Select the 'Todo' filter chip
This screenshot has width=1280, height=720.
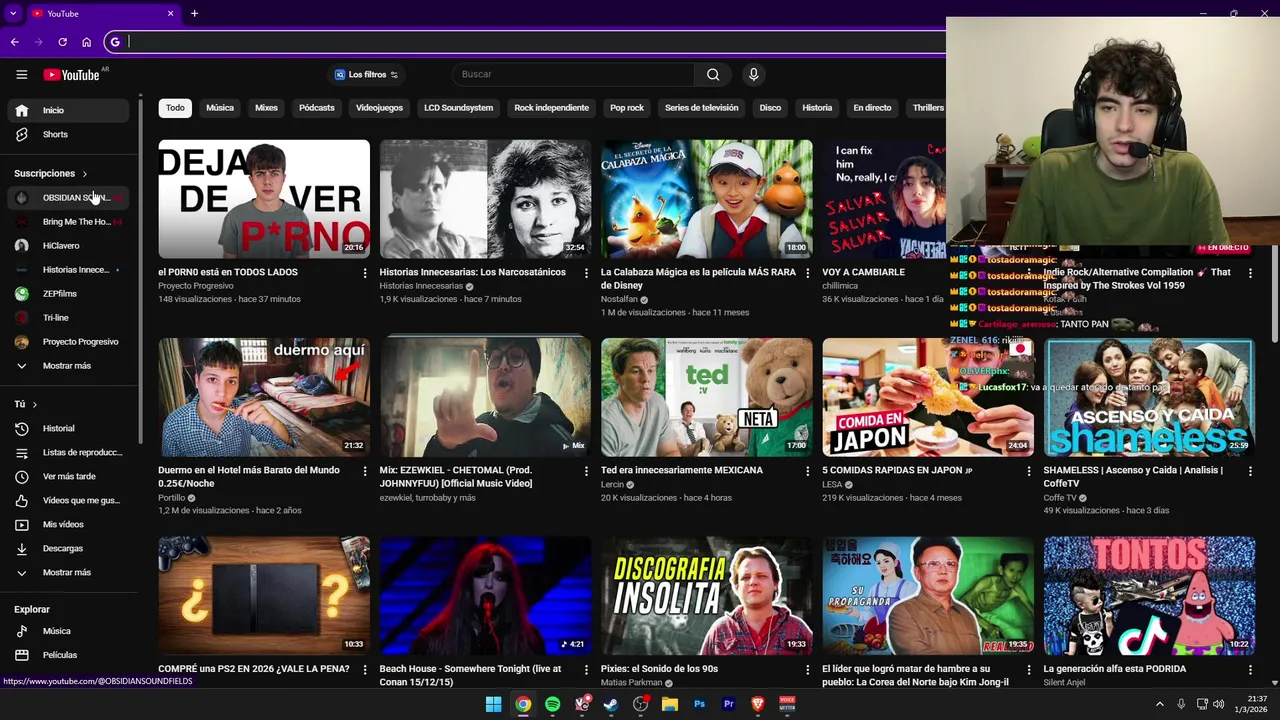tap(175, 108)
